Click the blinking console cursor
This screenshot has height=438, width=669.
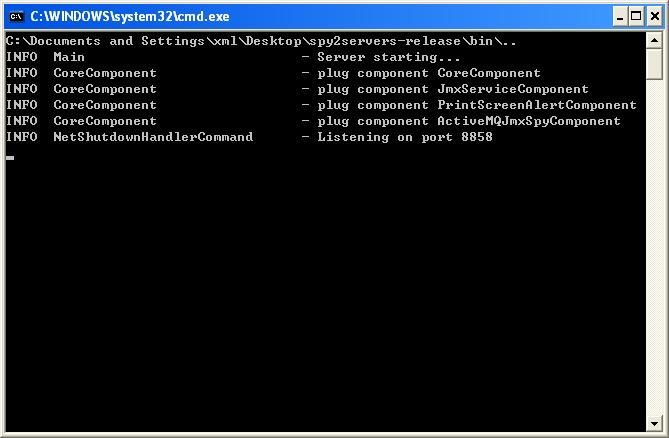click(x=10, y=158)
